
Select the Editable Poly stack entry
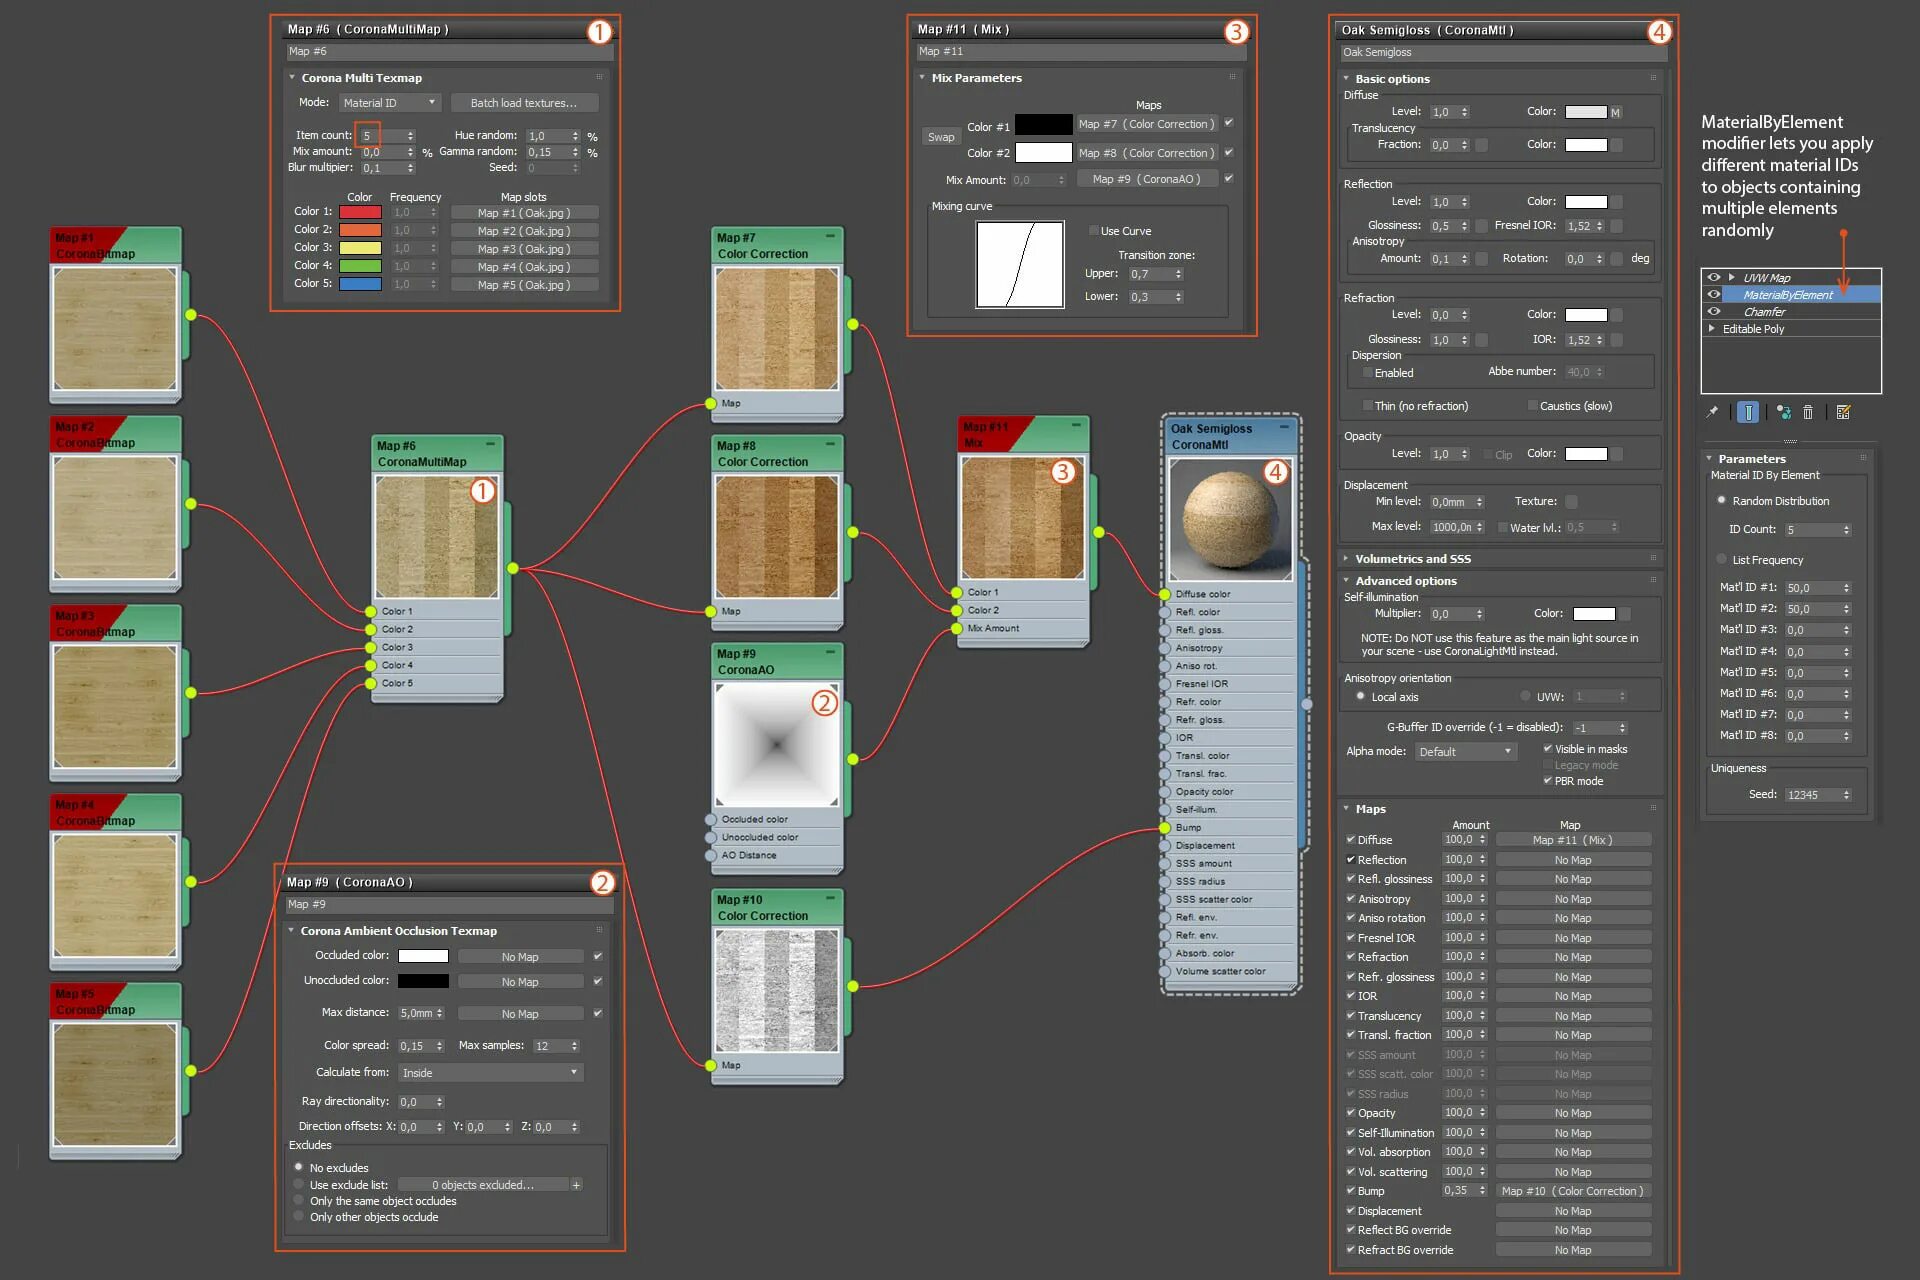click(x=1753, y=329)
